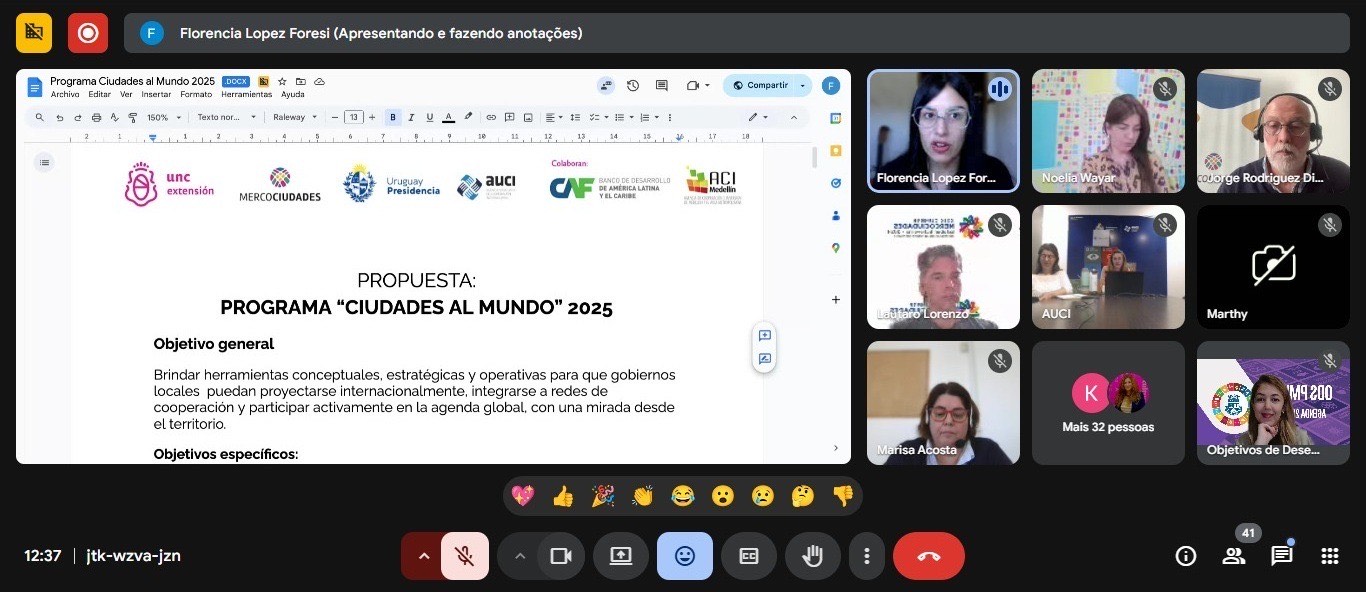Raise hand in the meeting
The width and height of the screenshot is (1366, 592).
click(812, 556)
